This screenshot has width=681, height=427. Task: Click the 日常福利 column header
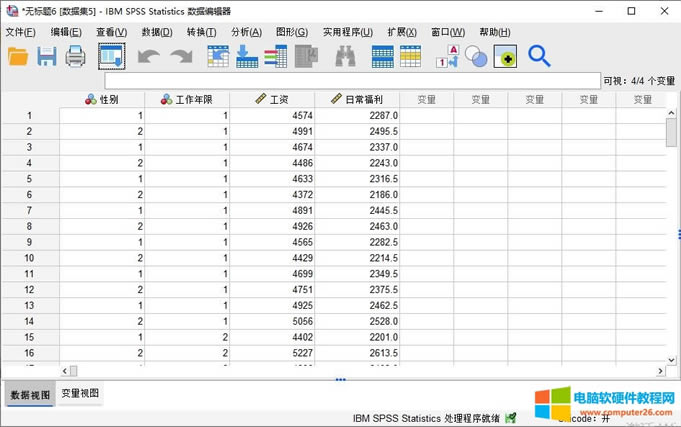(x=357, y=99)
